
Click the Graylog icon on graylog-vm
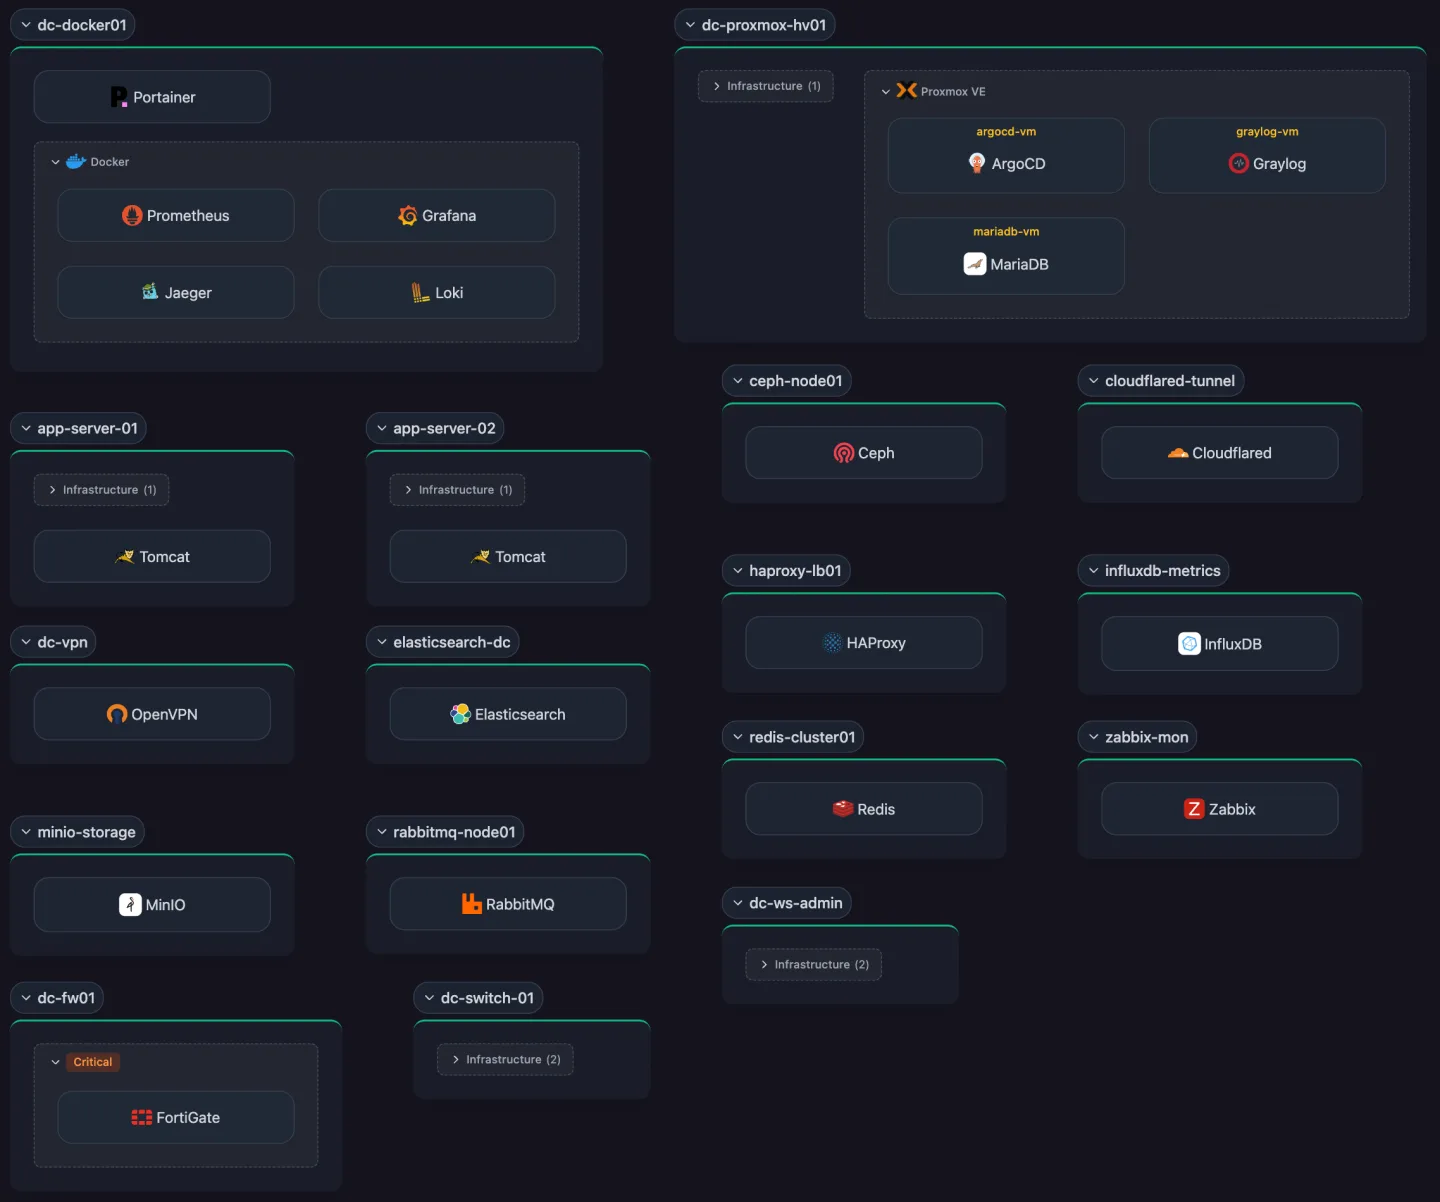(1239, 163)
